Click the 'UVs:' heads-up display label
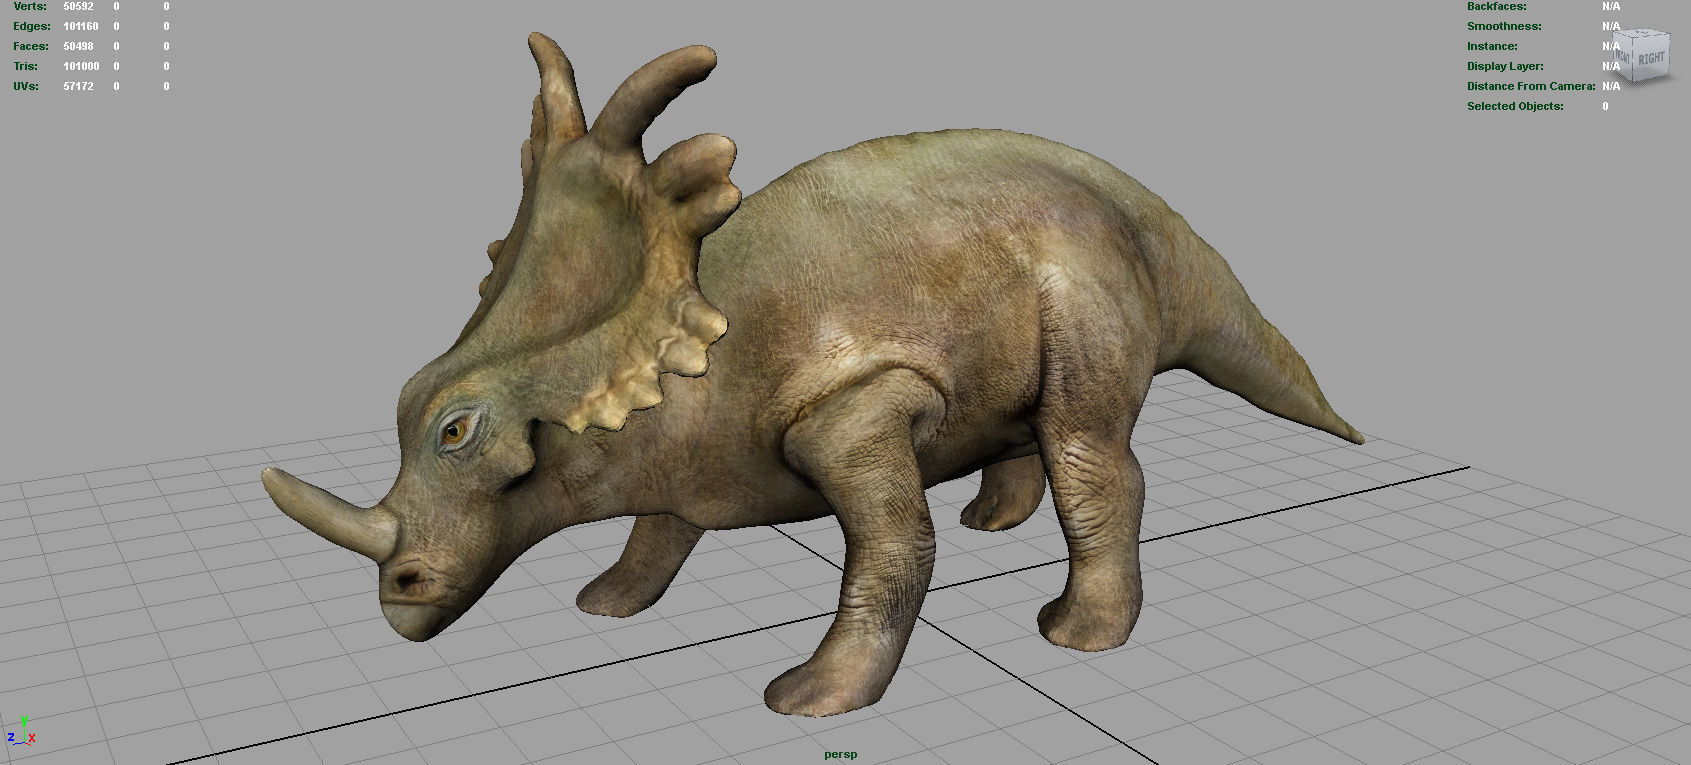 (x=26, y=86)
